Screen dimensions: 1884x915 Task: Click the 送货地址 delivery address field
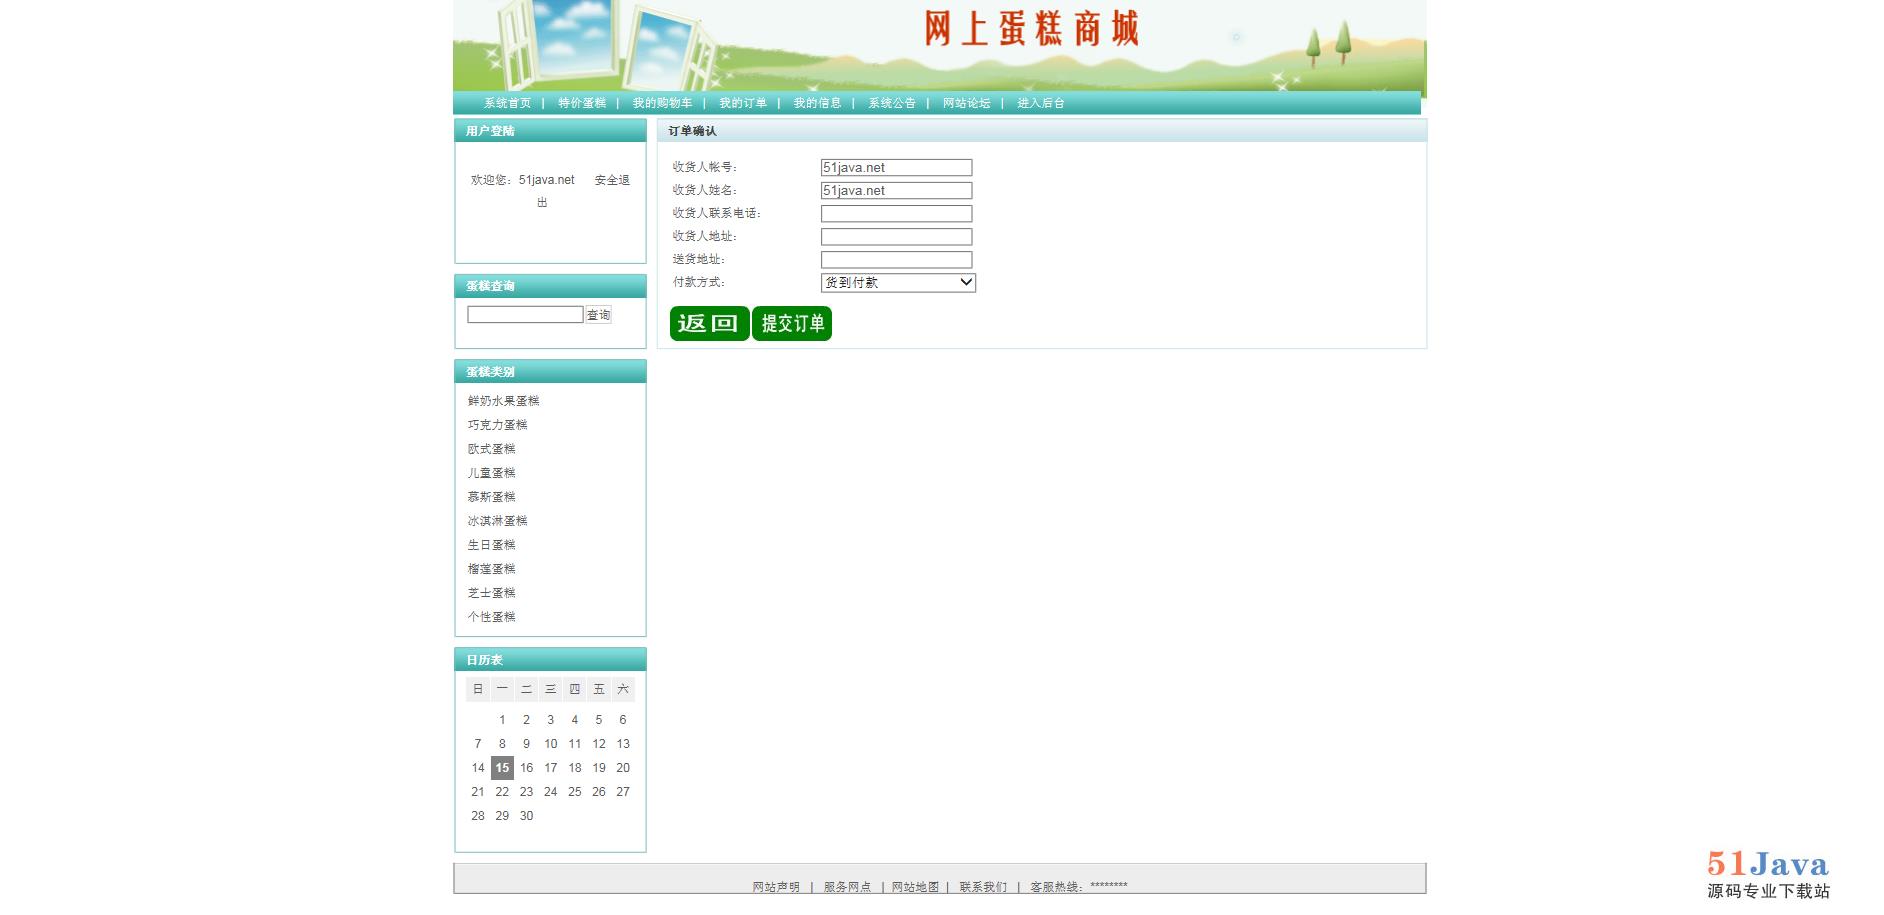[x=896, y=260]
